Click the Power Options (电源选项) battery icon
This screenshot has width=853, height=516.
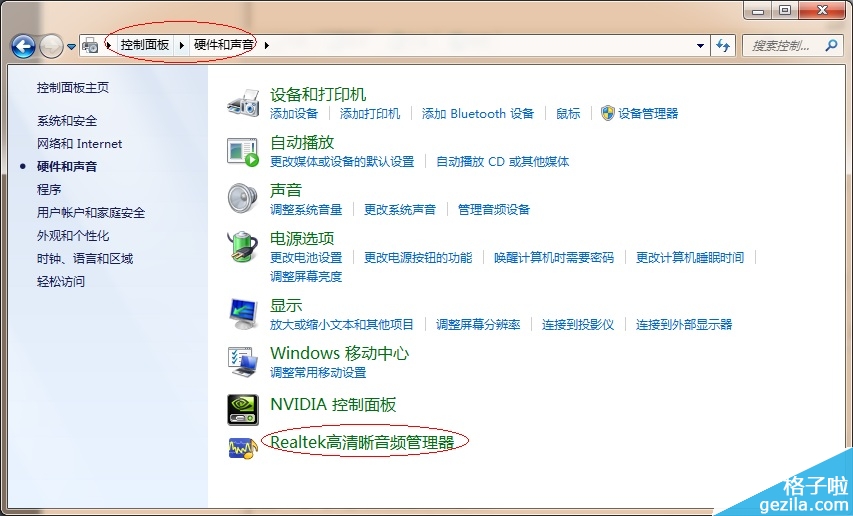point(244,246)
